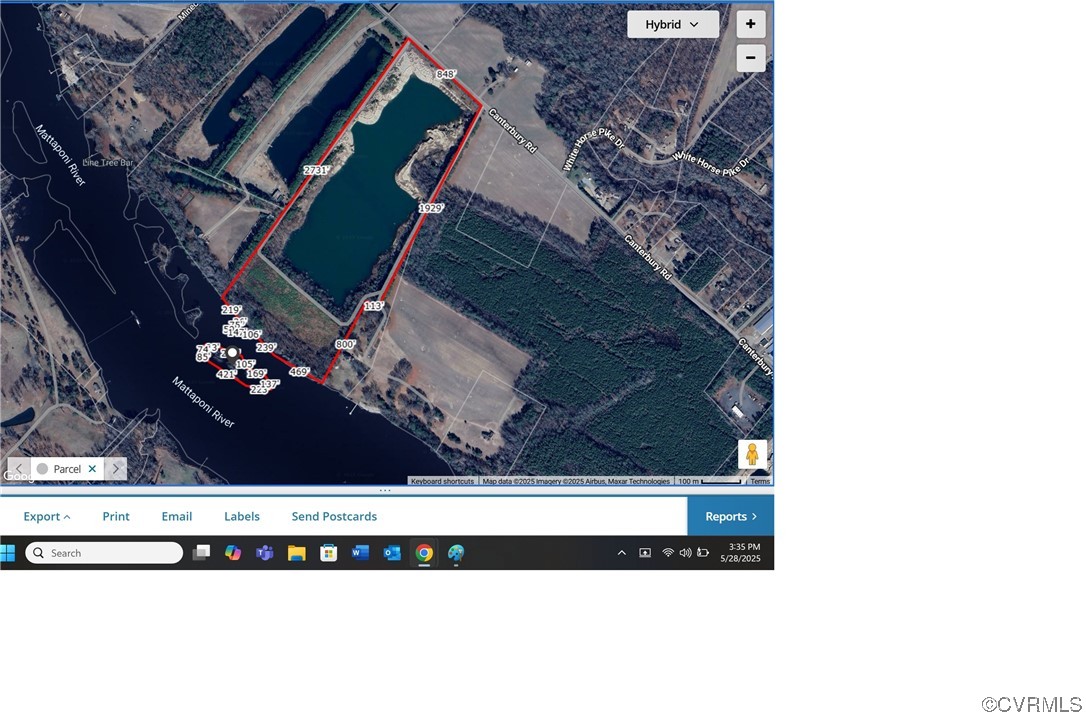Remove the Parcel layer chip
The width and height of the screenshot is (1086, 724).
[x=92, y=469]
